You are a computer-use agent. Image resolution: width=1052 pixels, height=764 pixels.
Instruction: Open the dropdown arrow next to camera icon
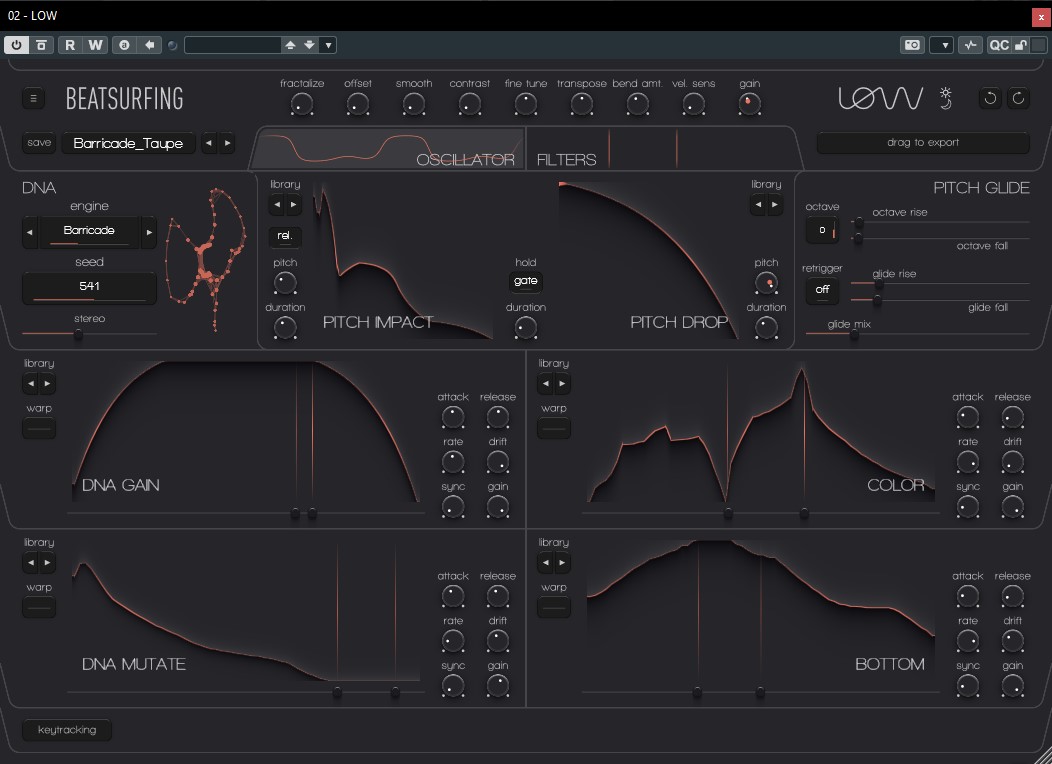pos(942,45)
